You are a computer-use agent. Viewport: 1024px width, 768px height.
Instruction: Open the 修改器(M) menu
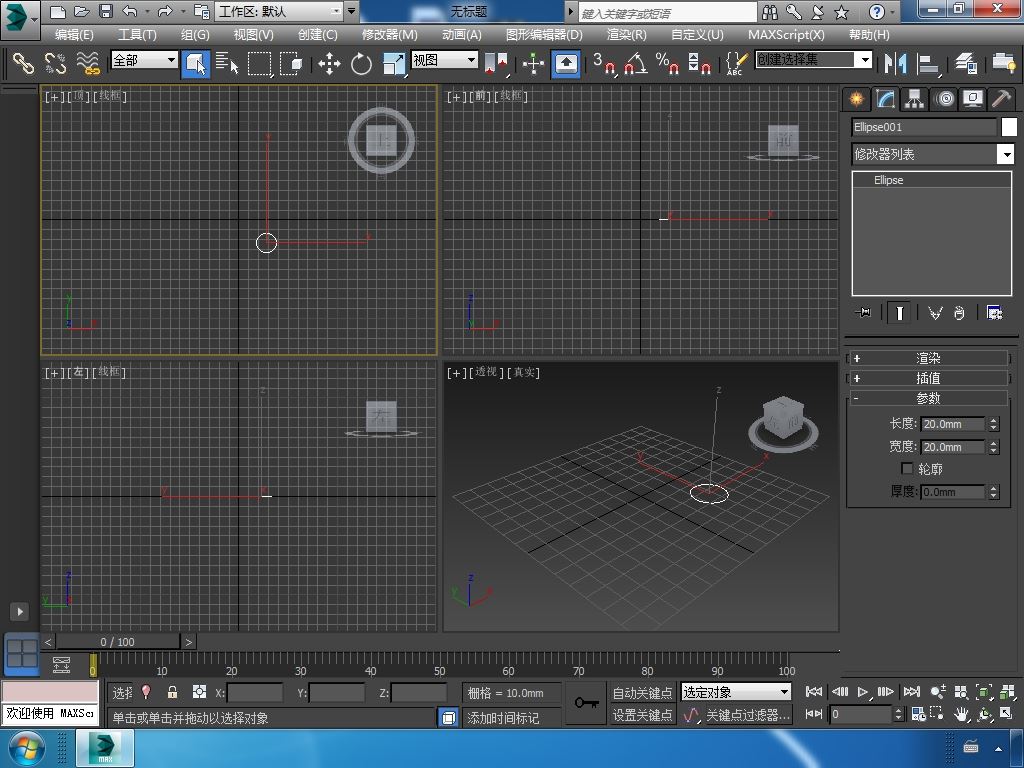tap(389, 34)
